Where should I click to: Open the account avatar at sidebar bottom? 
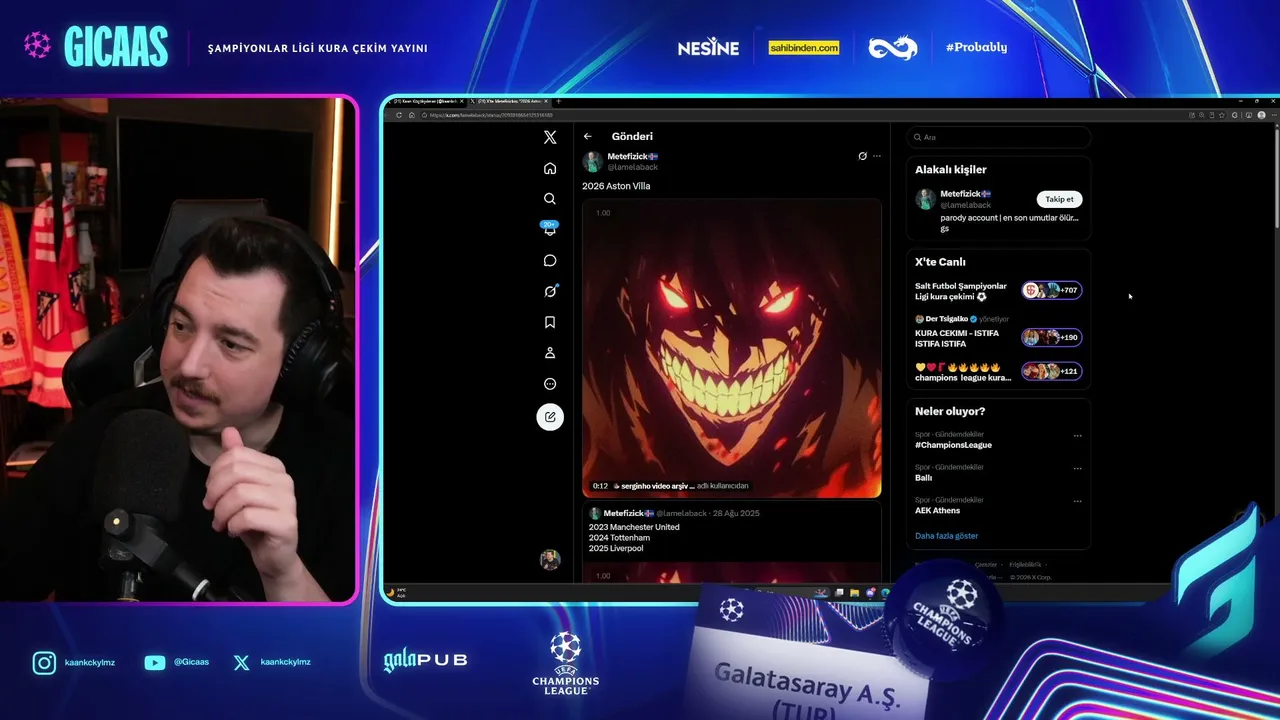click(550, 560)
